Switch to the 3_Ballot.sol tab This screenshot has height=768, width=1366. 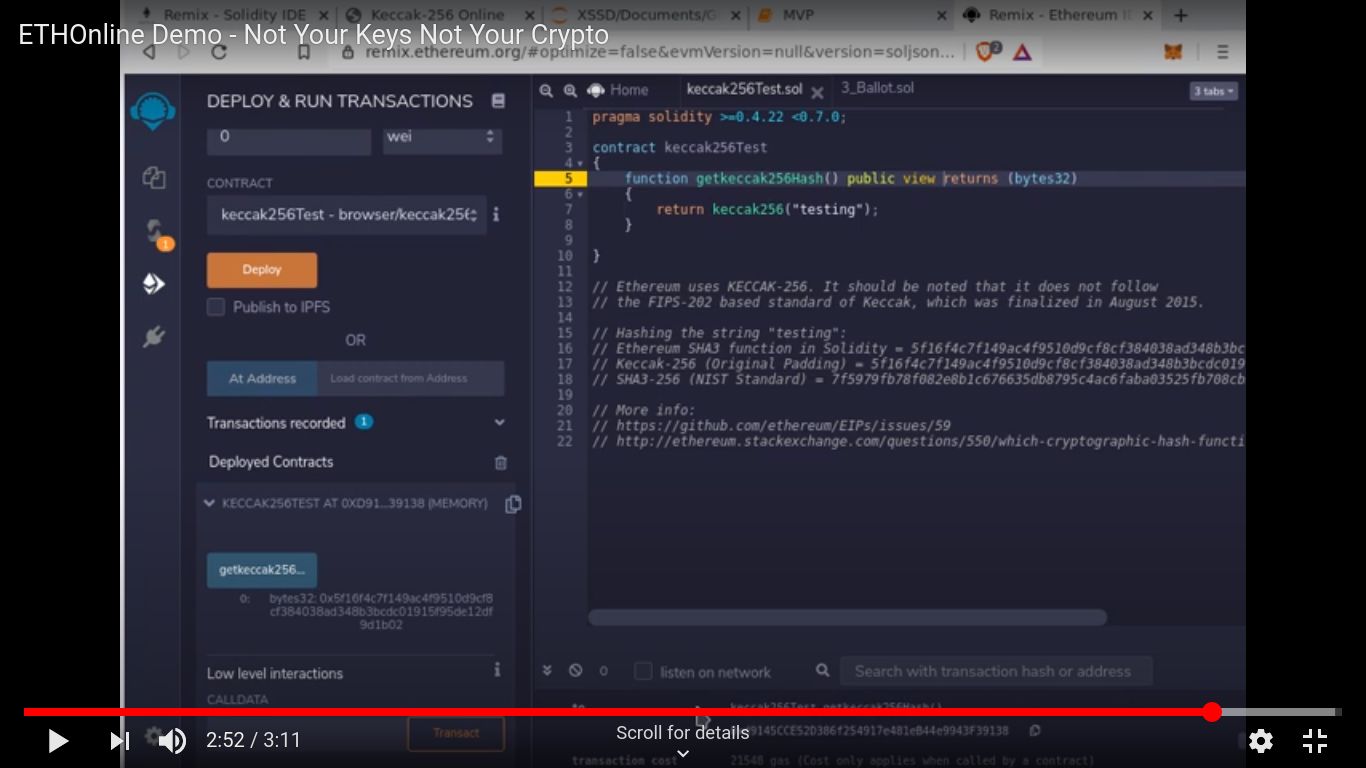tap(877, 88)
